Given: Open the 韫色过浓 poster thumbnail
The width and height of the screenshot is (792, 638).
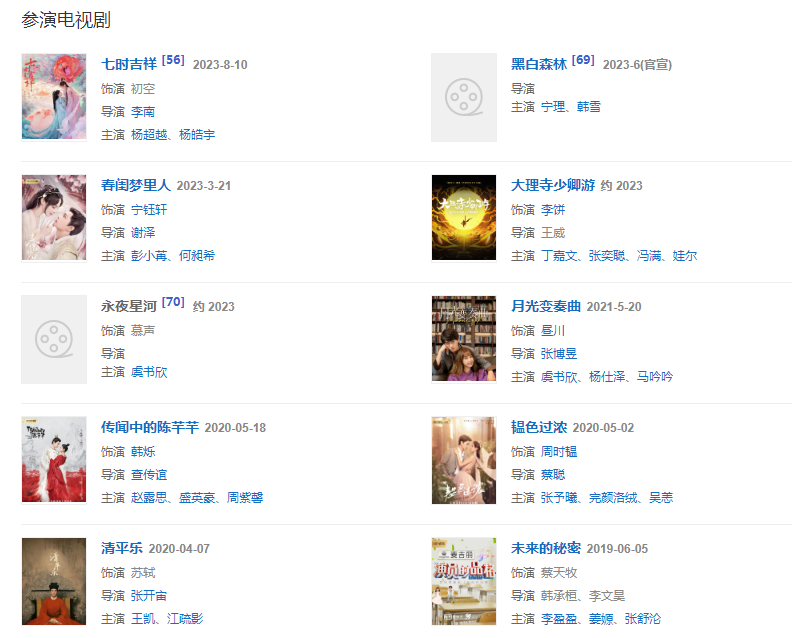Looking at the screenshot, I should [x=464, y=460].
